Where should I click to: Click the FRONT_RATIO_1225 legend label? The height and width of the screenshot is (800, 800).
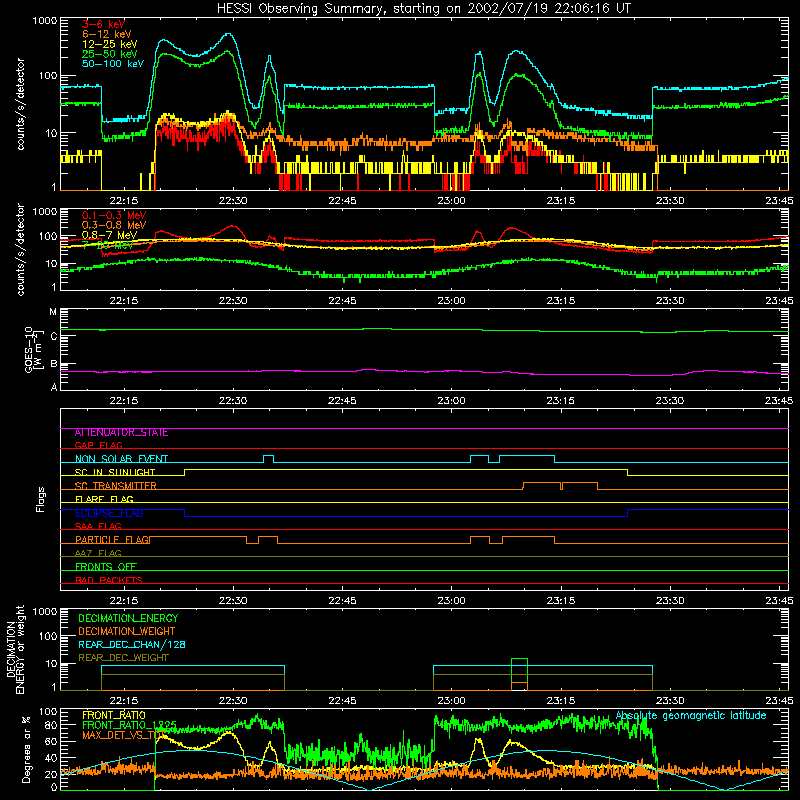click(x=129, y=725)
